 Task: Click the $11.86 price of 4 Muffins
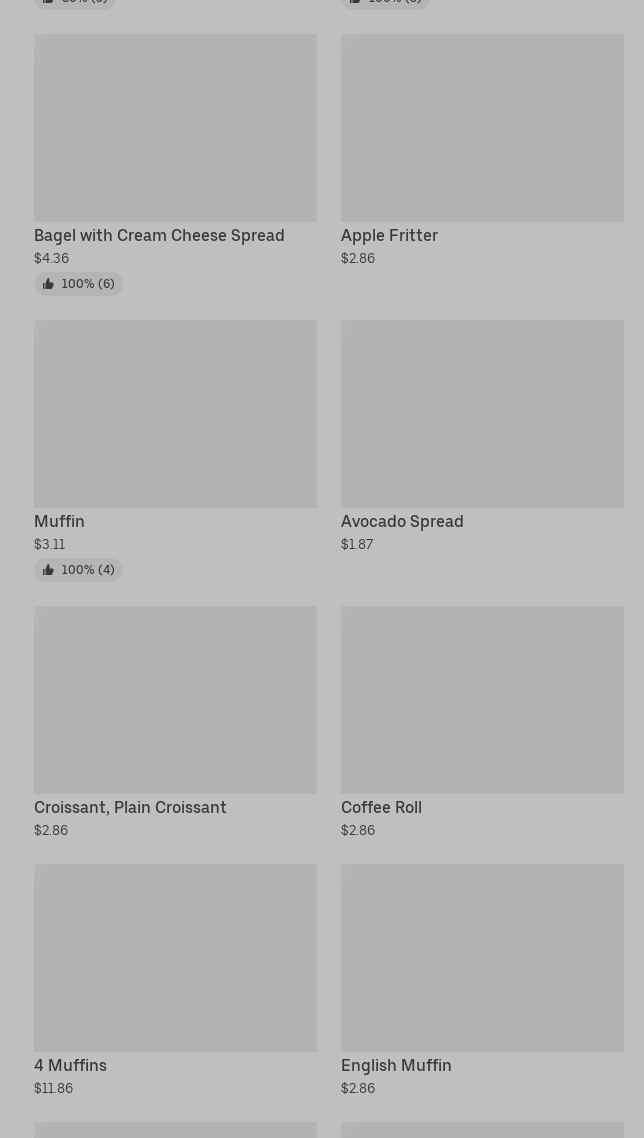point(53,1089)
